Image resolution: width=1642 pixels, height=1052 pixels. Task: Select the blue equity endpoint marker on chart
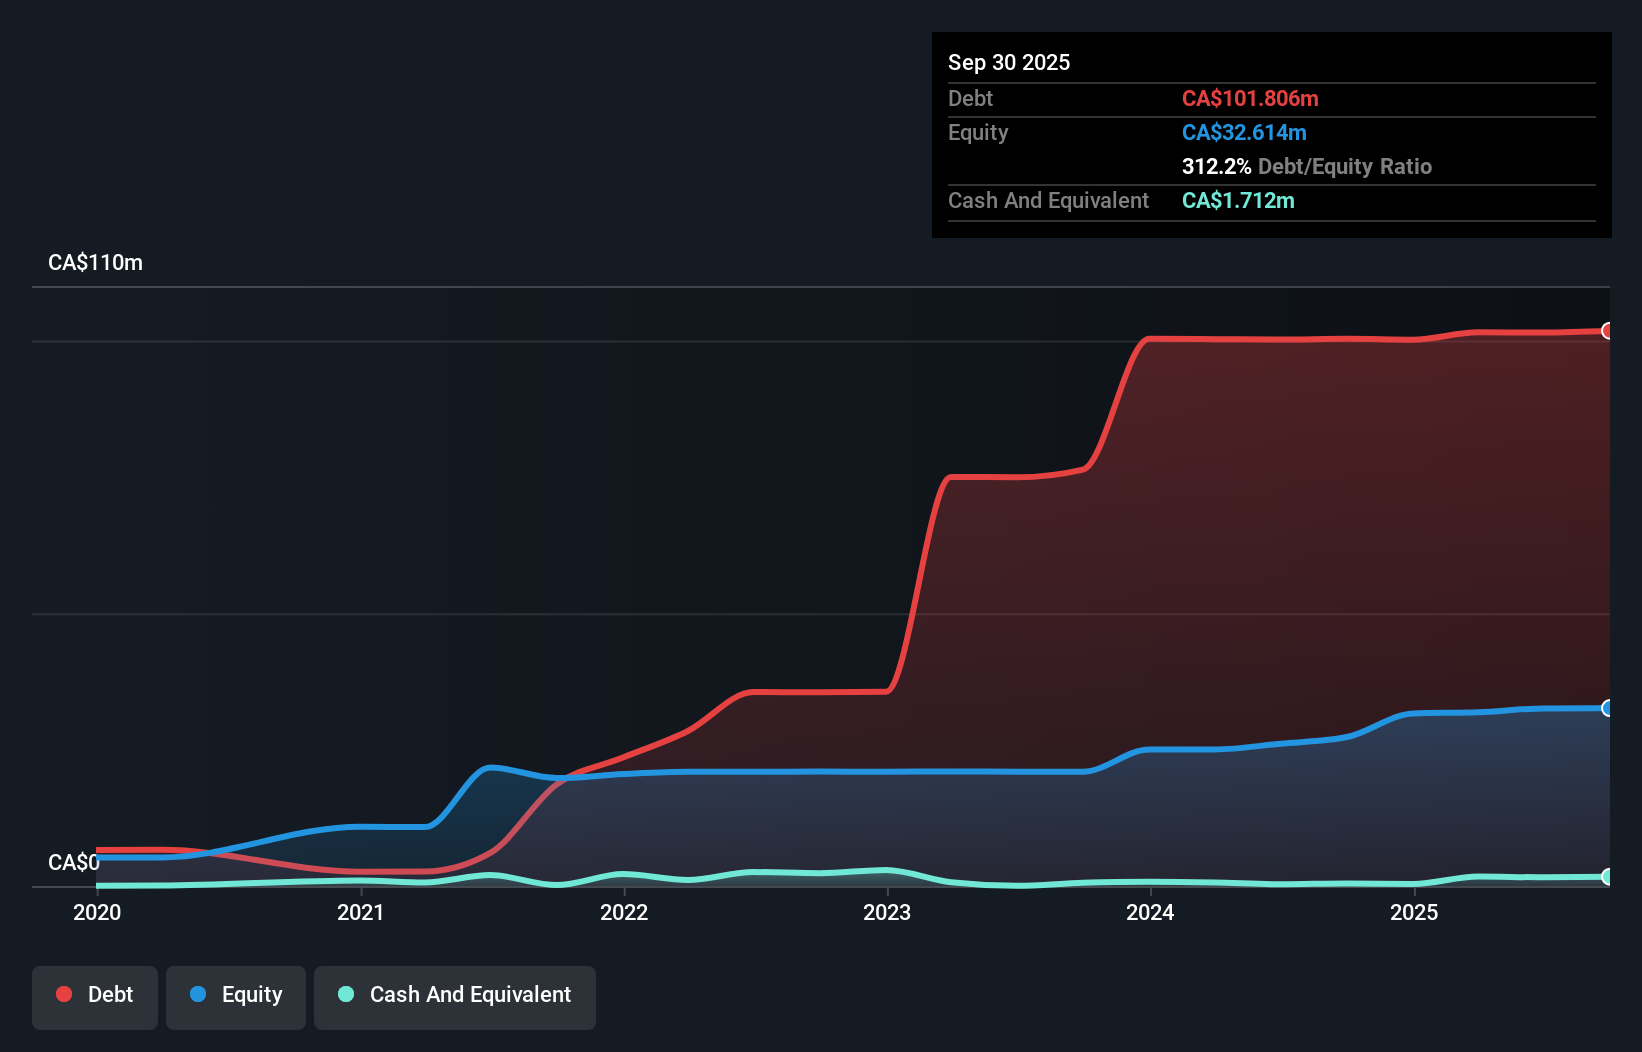click(1607, 708)
